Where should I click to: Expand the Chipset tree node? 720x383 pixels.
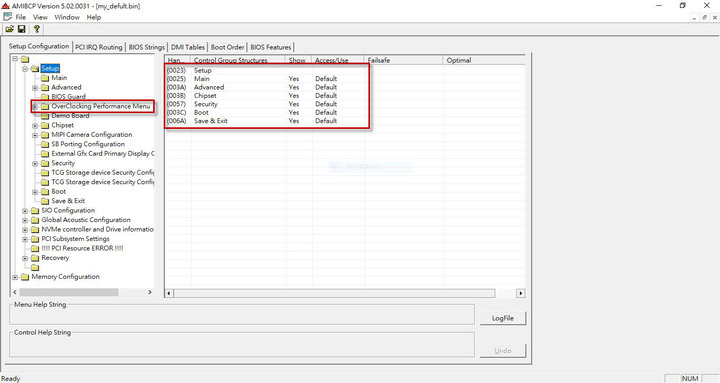coord(35,125)
